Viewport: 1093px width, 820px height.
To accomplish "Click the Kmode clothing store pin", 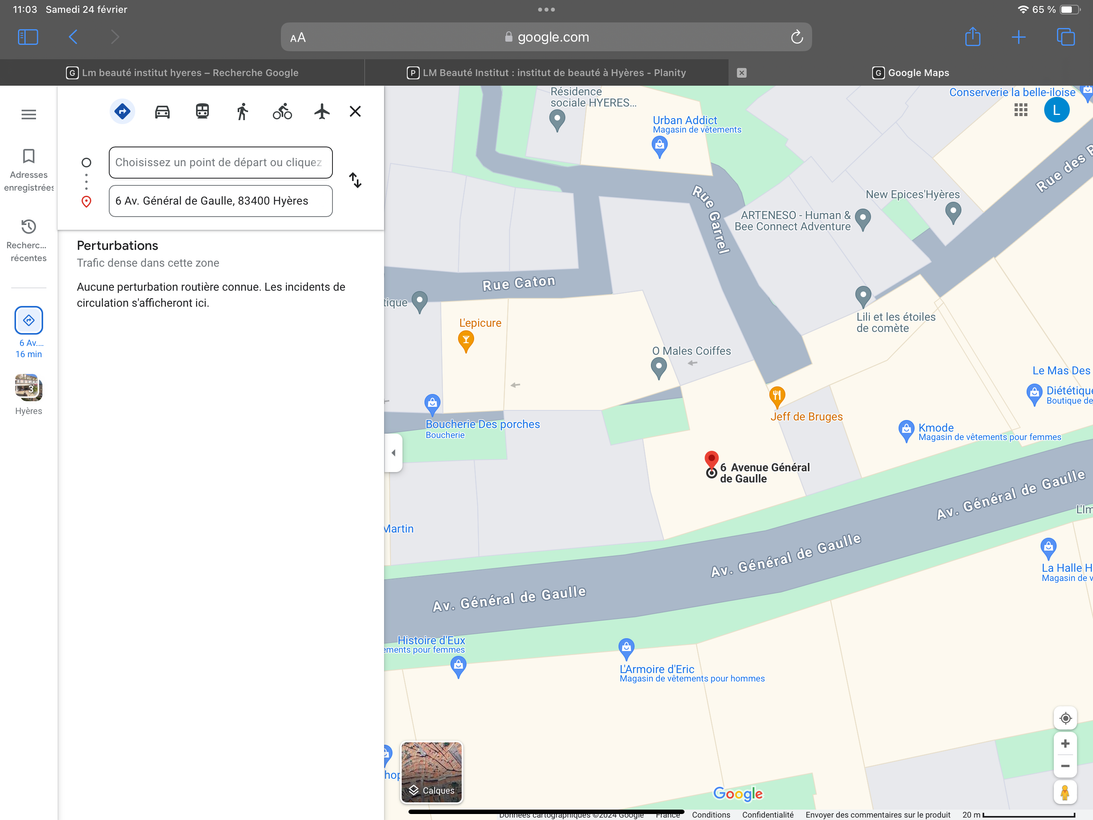I will click(x=906, y=430).
